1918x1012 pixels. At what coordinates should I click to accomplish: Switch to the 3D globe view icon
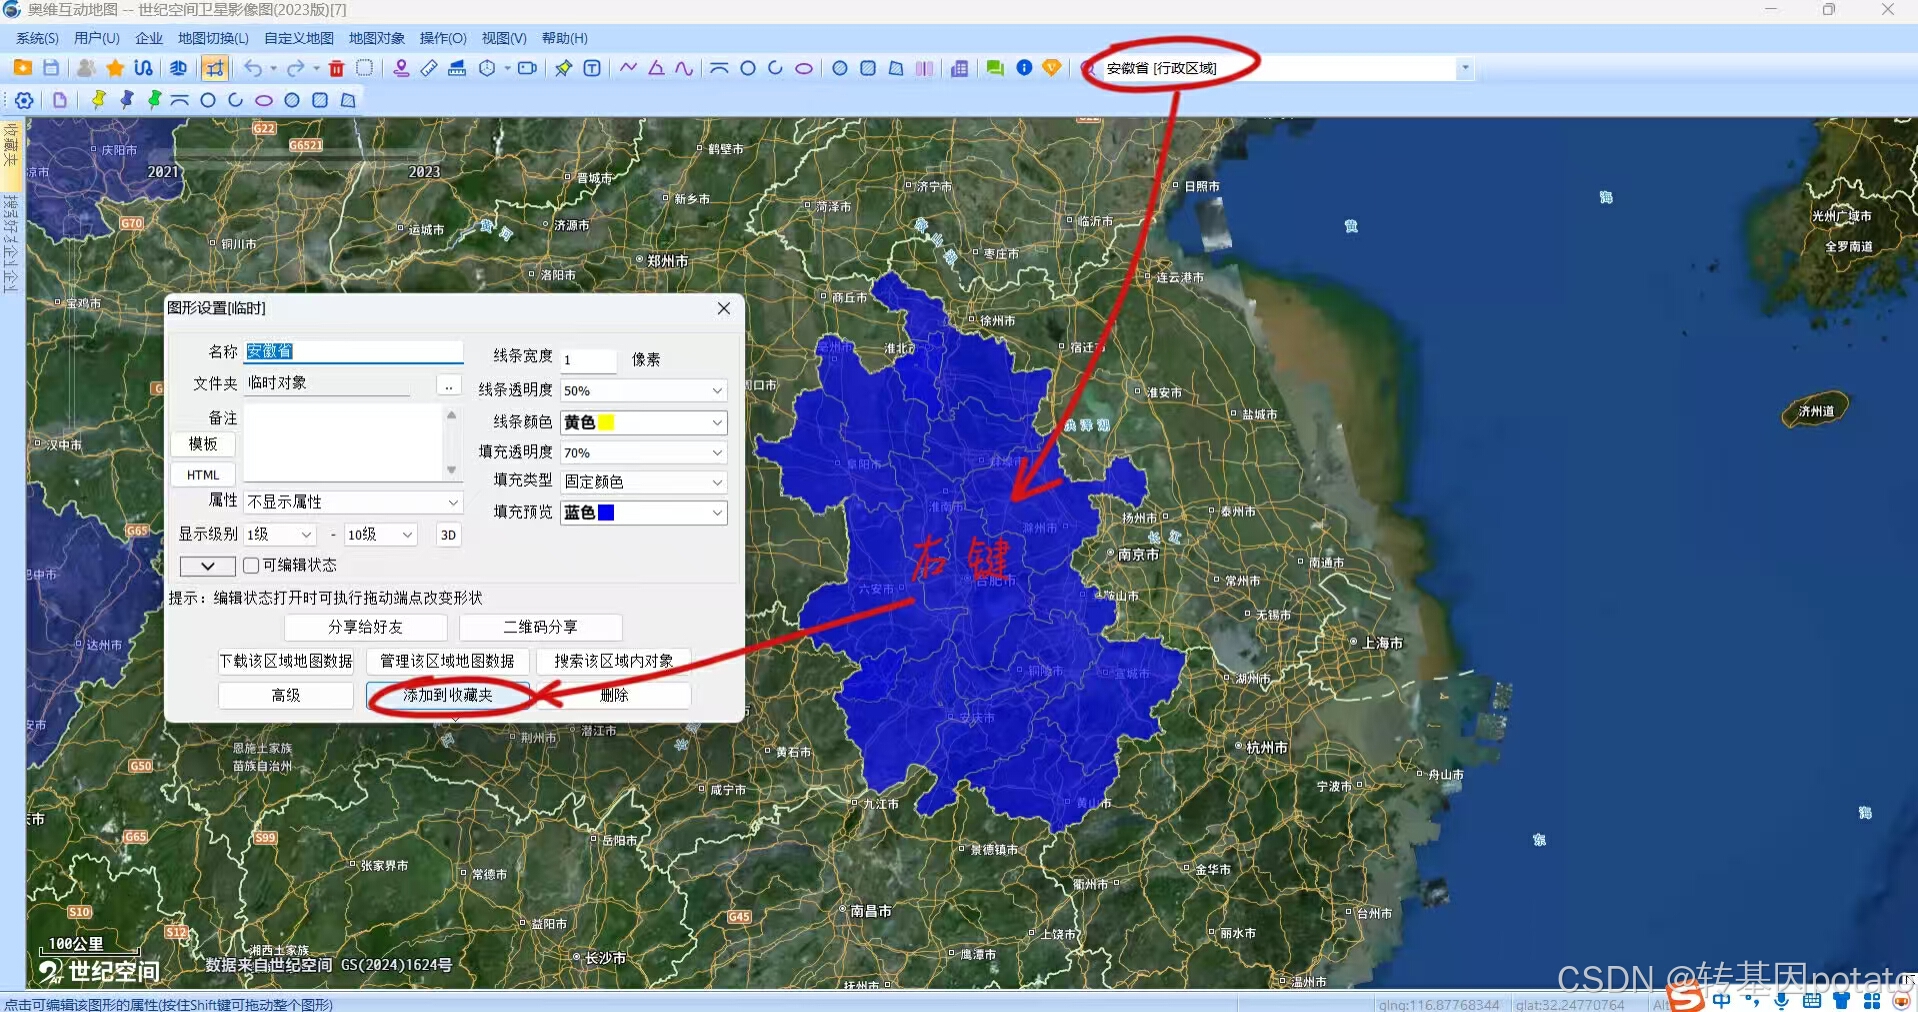(178, 68)
